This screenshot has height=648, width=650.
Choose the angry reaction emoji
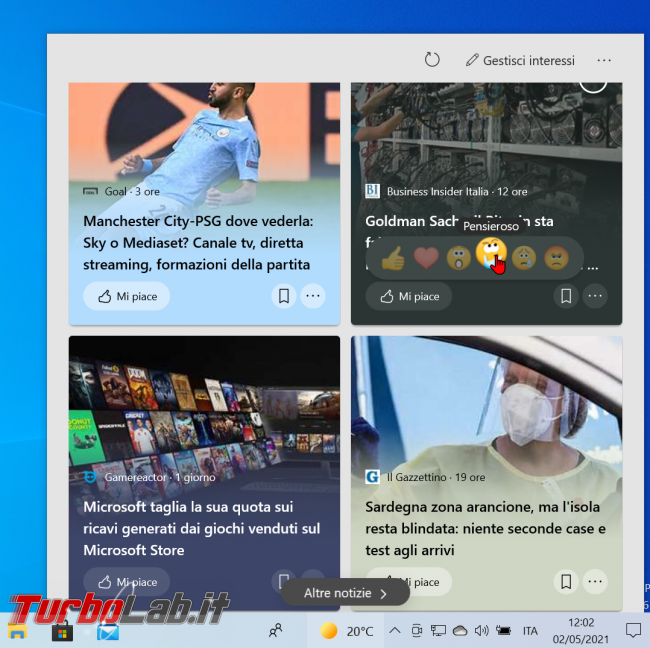pyautogui.click(x=556, y=258)
